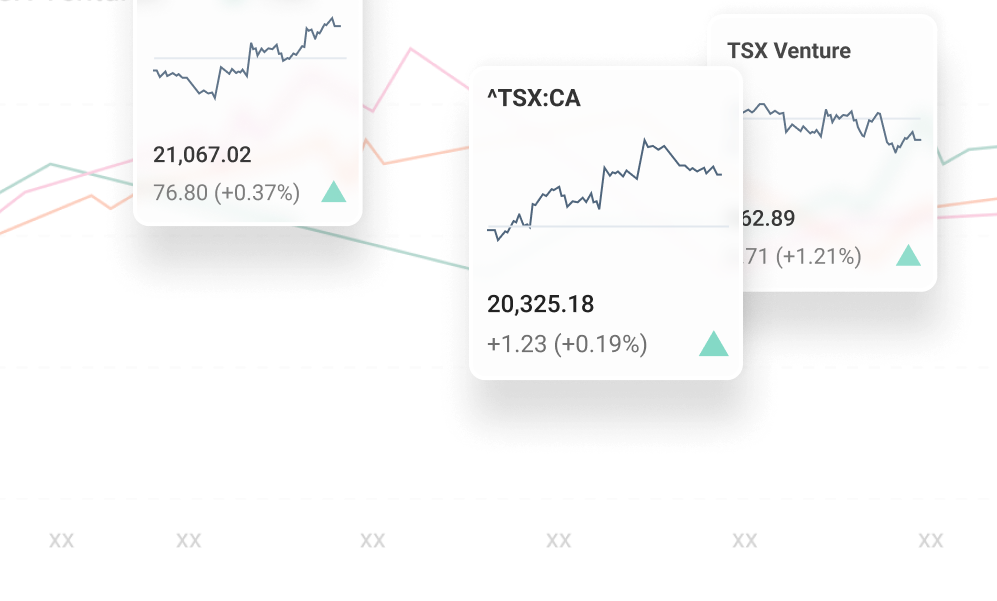Screen dimensions: 997x601
Task: Click the sparkline above the 21,067.02 value
Action: click(248, 58)
